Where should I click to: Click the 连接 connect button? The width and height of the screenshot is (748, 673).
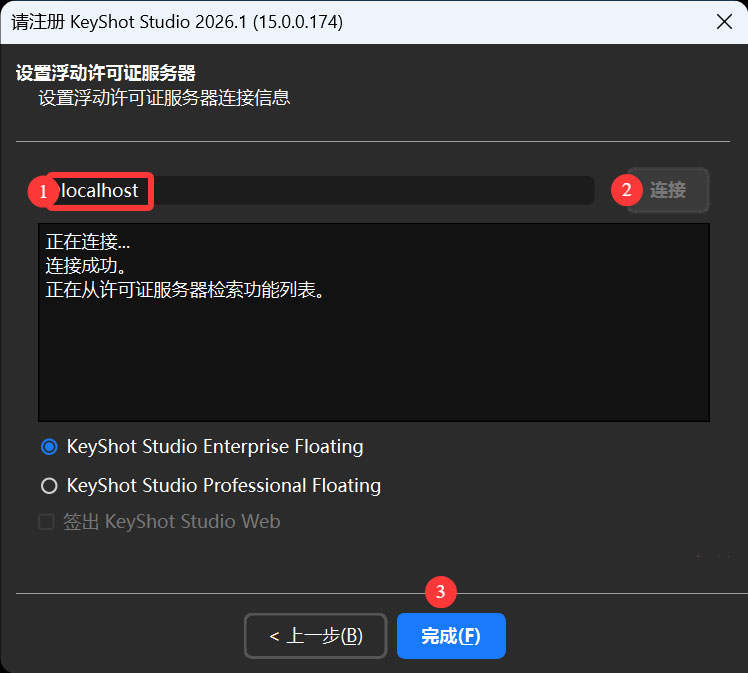tap(668, 190)
